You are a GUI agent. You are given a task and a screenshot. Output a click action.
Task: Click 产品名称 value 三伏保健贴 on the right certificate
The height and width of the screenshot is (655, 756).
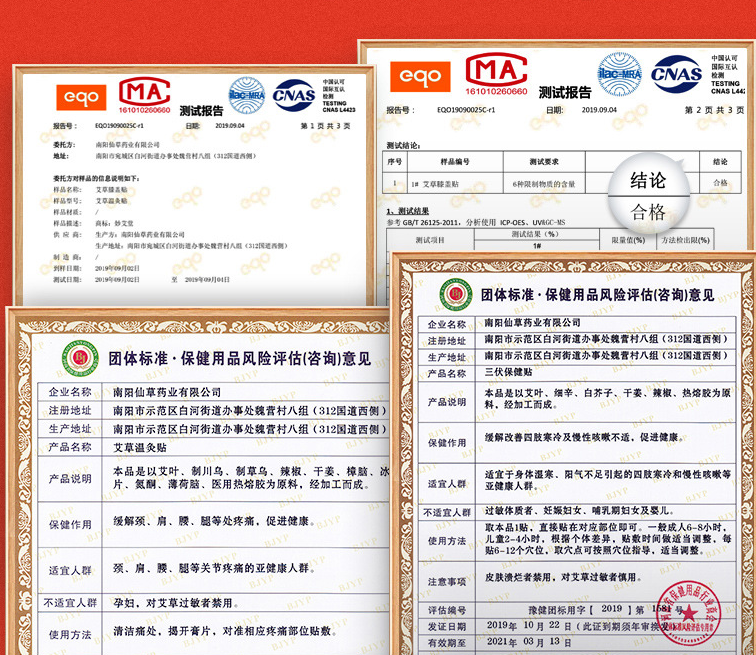[508, 372]
